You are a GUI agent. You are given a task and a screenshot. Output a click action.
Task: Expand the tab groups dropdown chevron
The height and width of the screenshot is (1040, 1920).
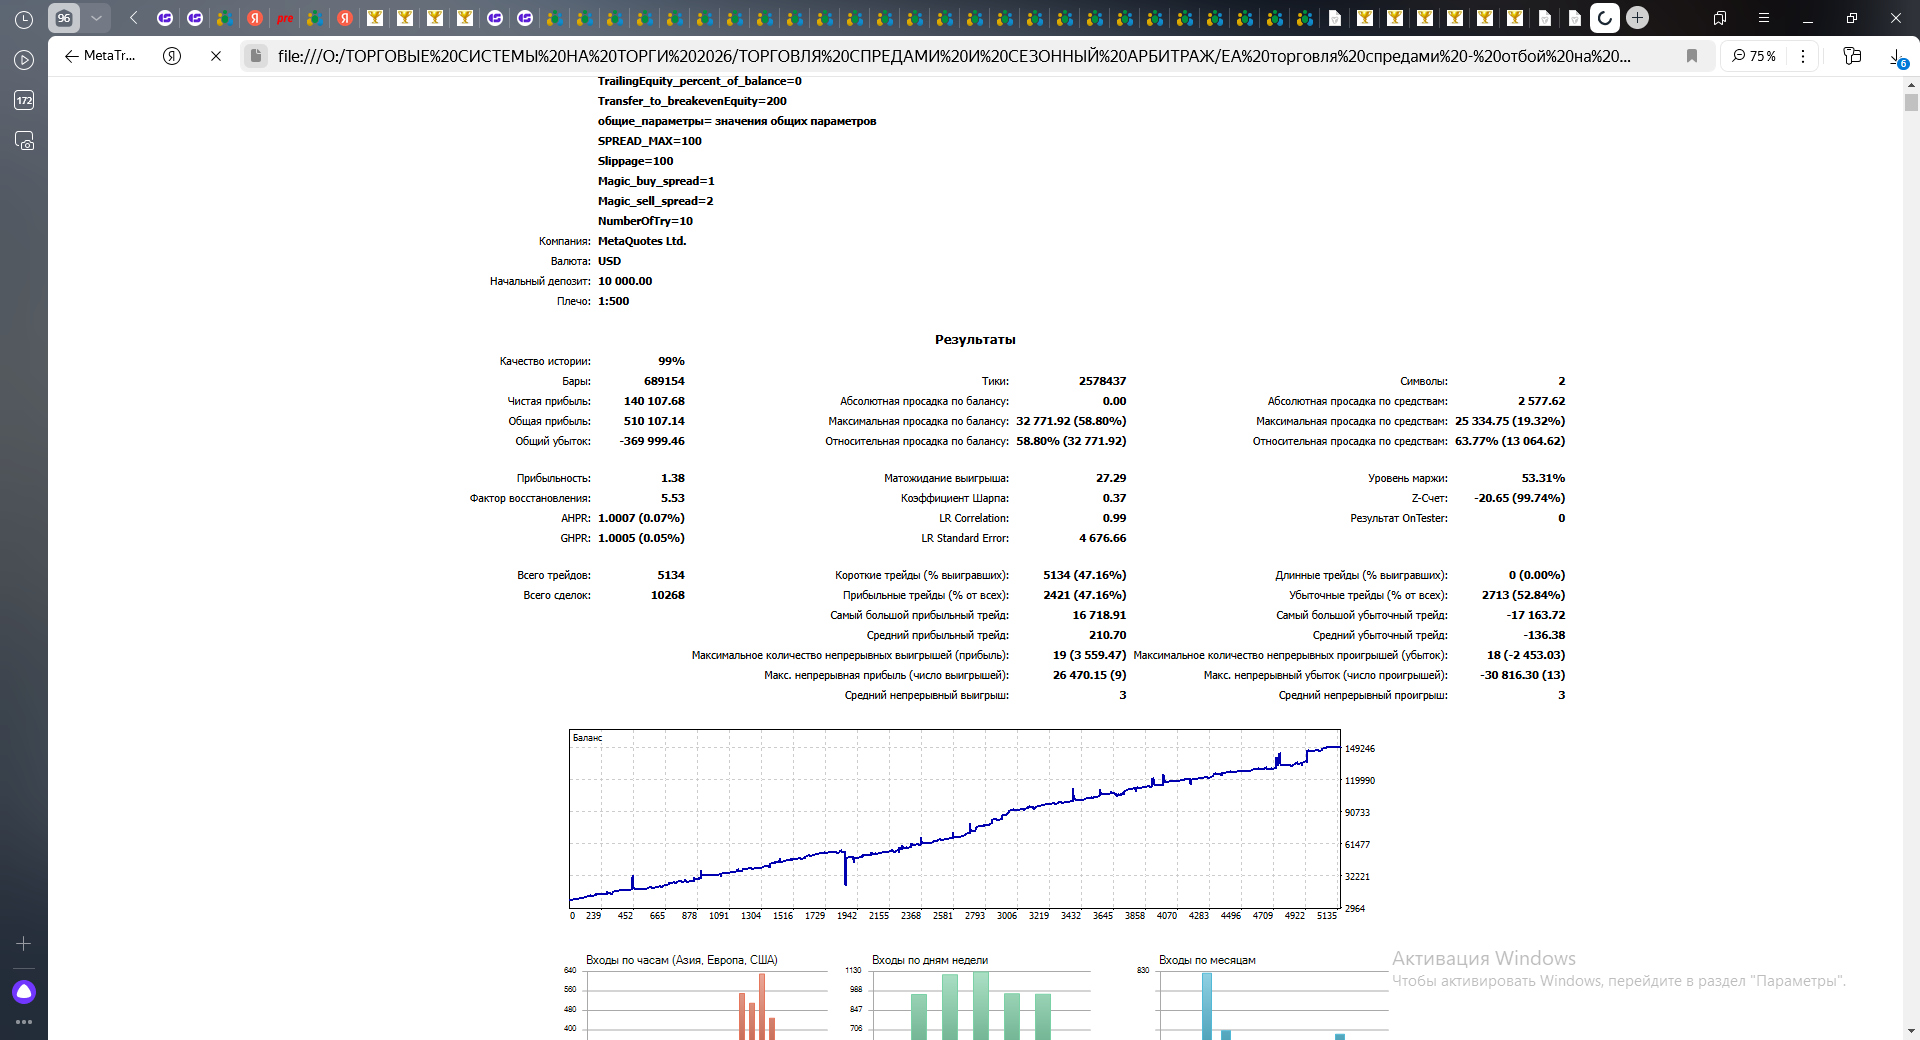(96, 18)
